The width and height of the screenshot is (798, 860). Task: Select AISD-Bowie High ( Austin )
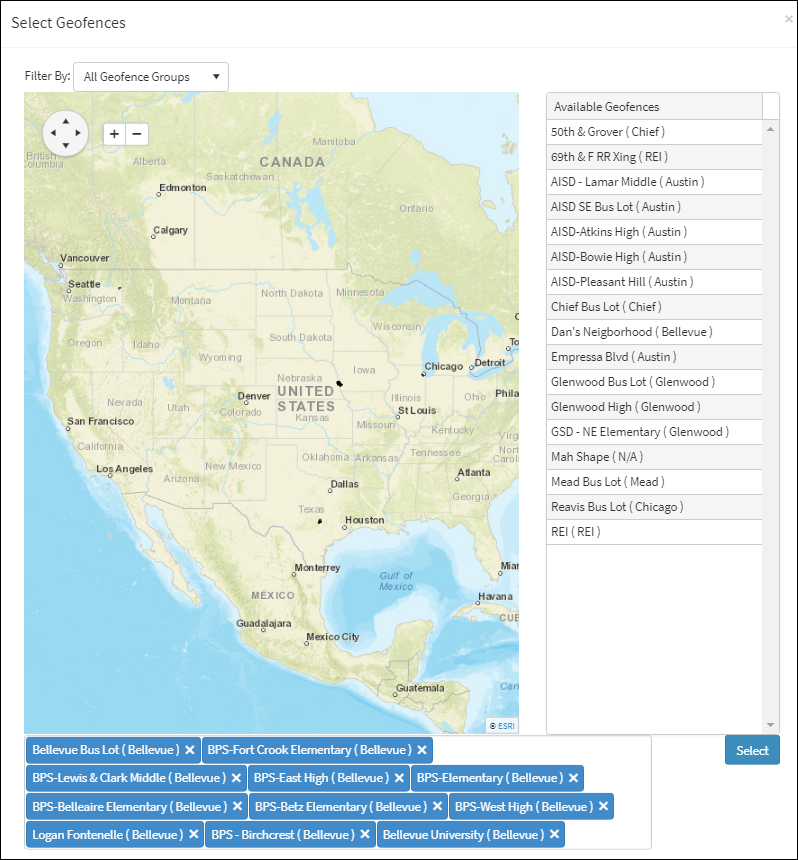tap(654, 257)
